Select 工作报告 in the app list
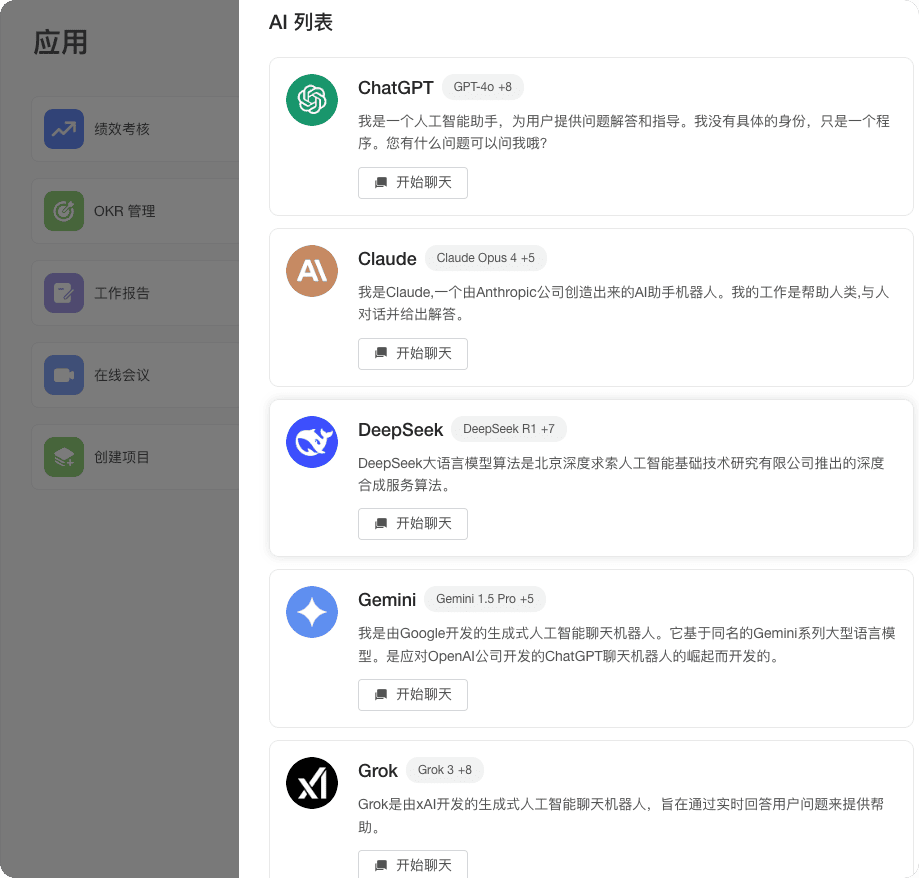This screenshot has width=919, height=878. coord(135,293)
